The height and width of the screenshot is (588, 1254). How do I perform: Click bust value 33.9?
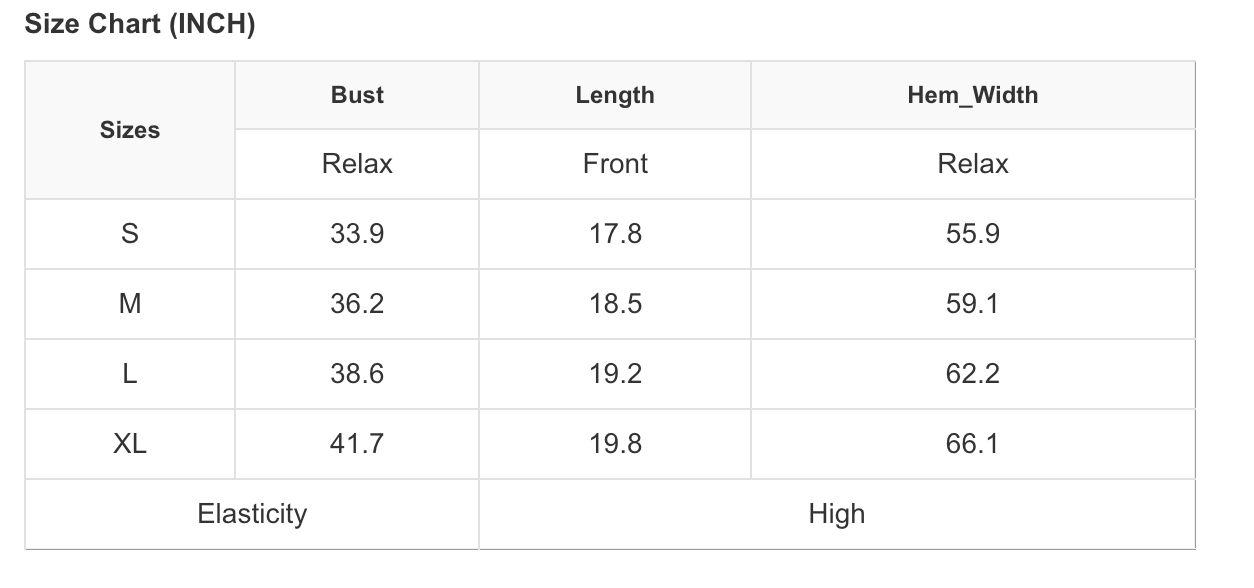point(357,234)
